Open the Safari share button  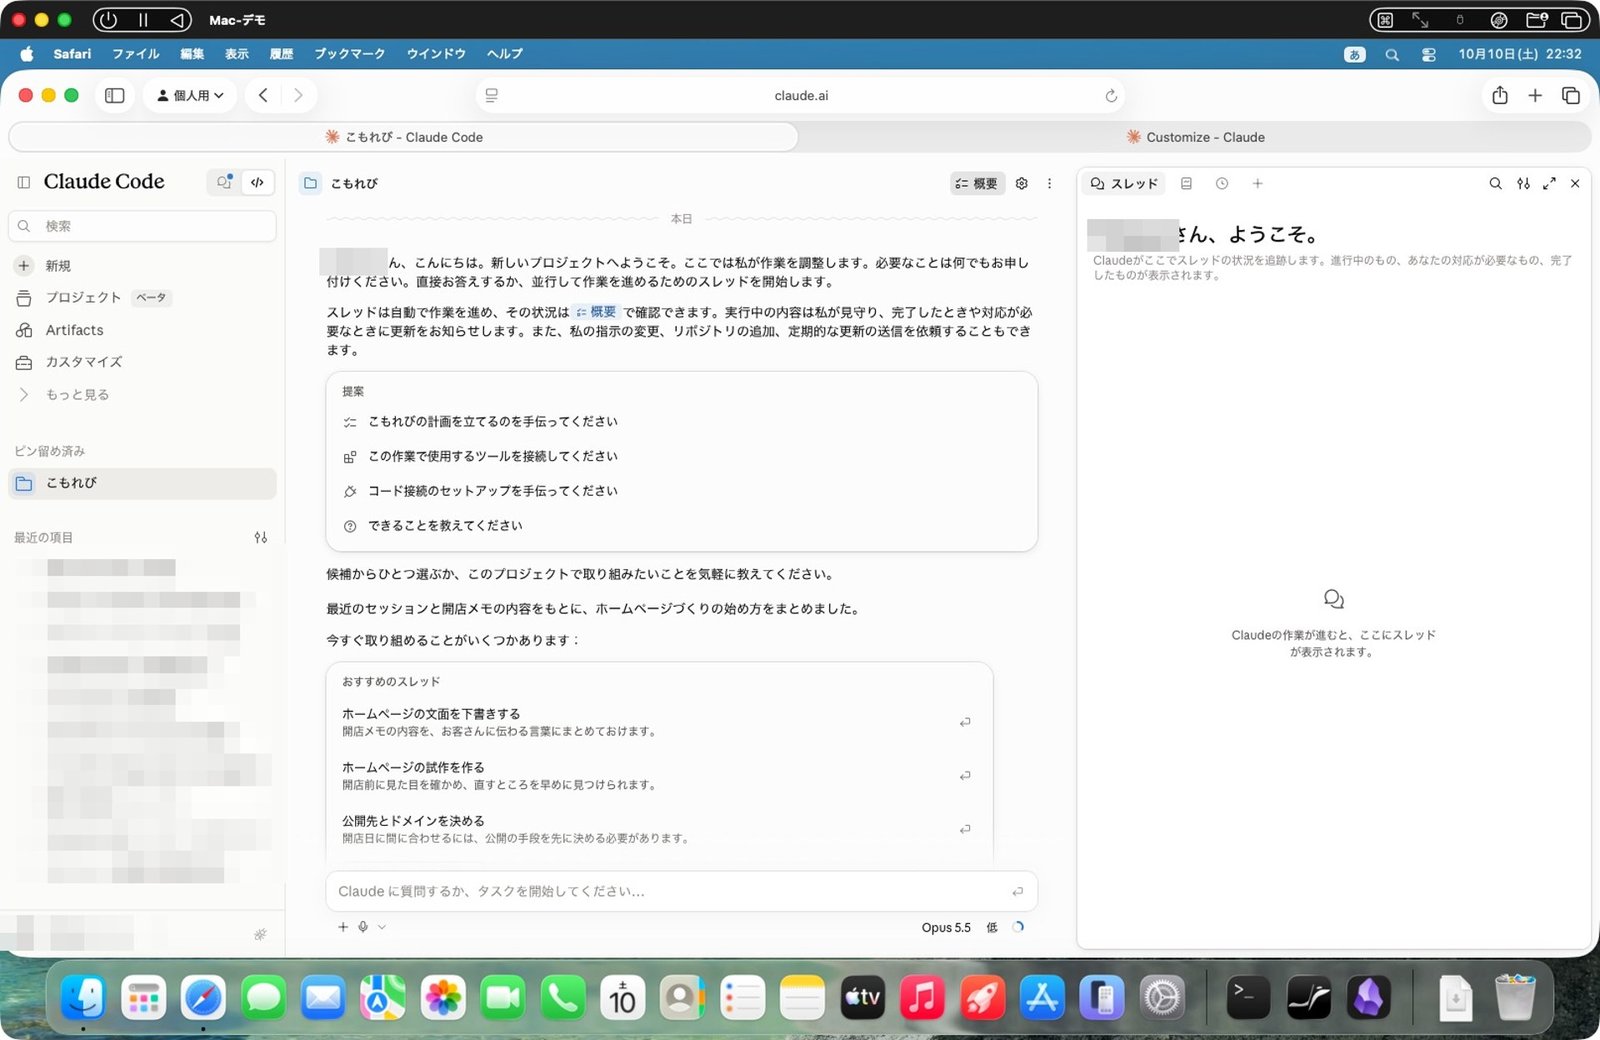(1500, 95)
